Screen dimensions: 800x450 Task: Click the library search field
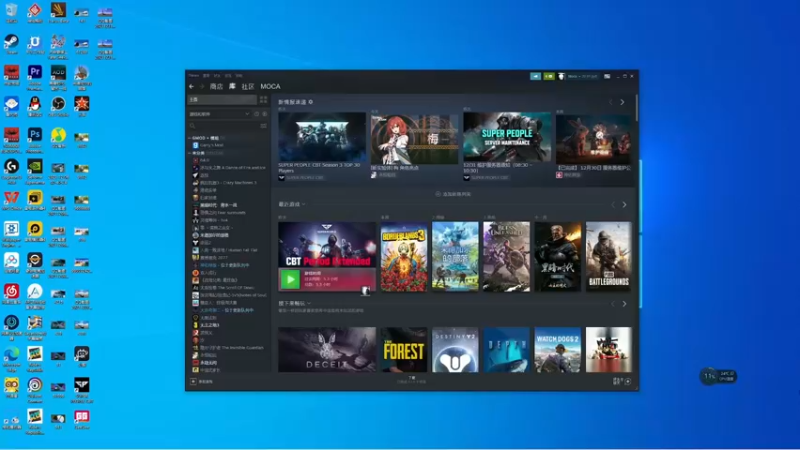click(x=223, y=126)
